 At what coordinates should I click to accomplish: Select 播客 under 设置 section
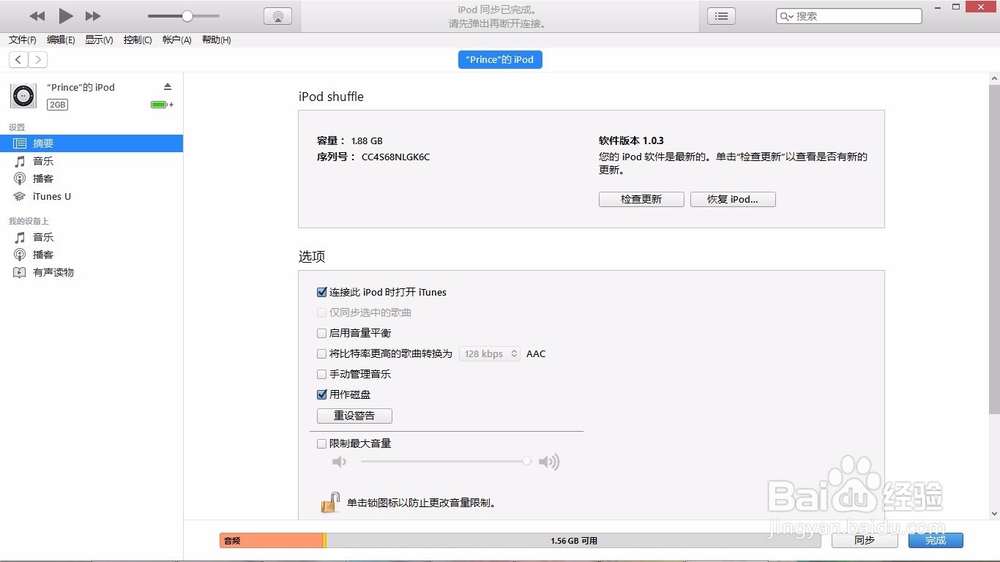click(91, 179)
